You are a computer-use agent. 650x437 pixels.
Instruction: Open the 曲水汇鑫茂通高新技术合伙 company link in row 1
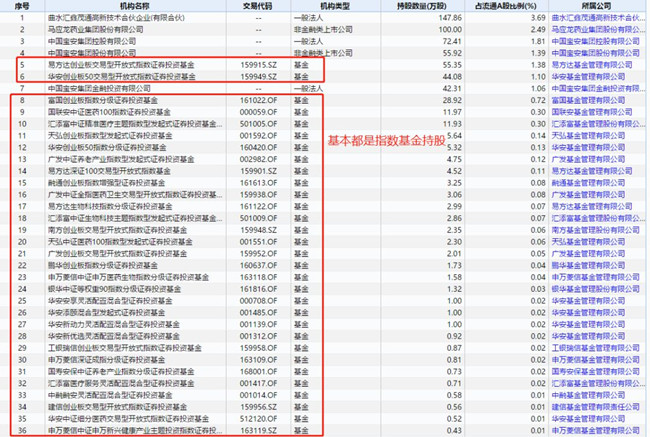tap(599, 18)
